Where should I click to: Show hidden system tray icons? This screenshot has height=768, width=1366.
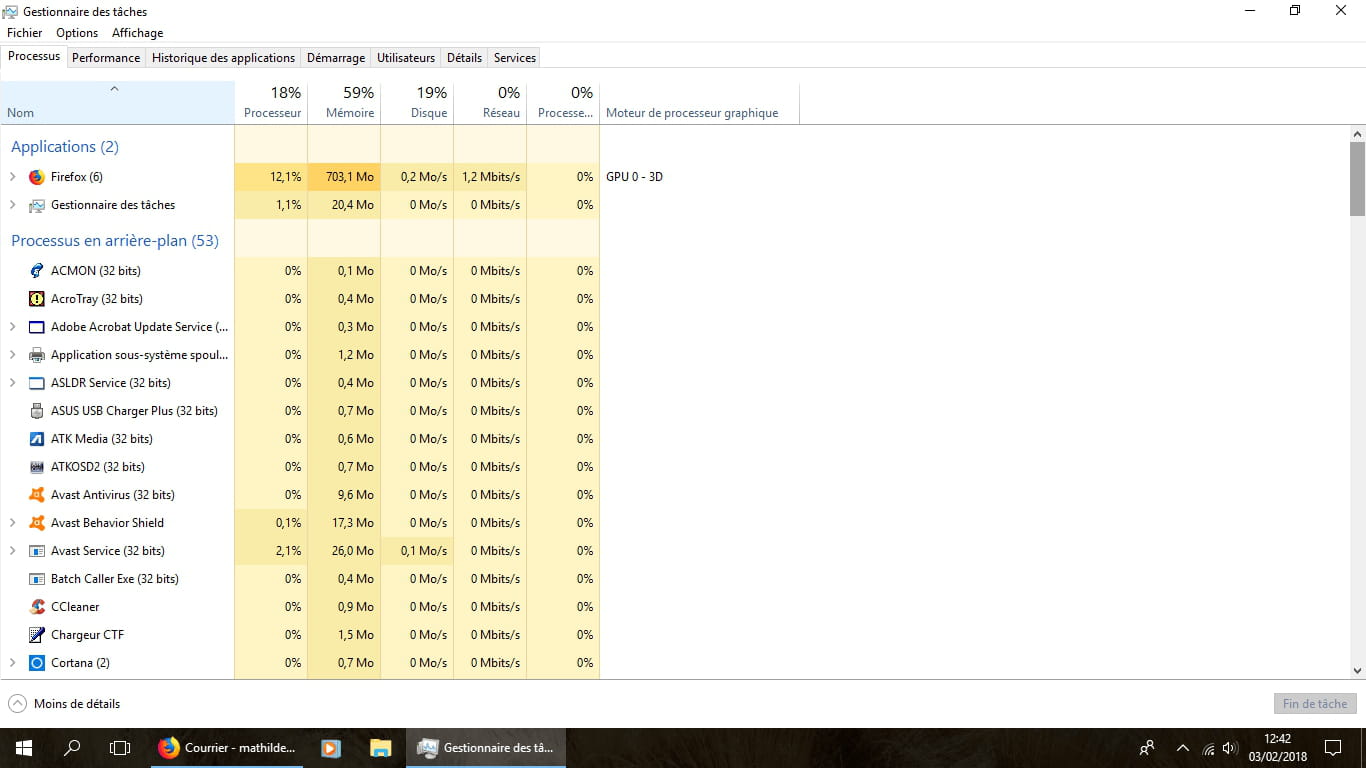coord(1183,748)
